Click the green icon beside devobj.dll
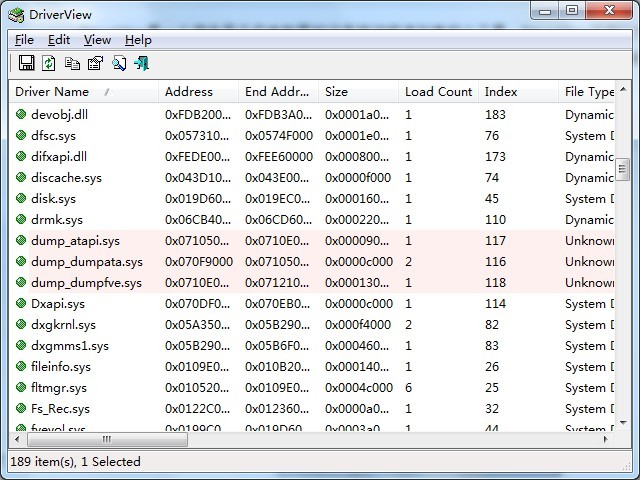The image size is (640, 480). [x=21, y=115]
